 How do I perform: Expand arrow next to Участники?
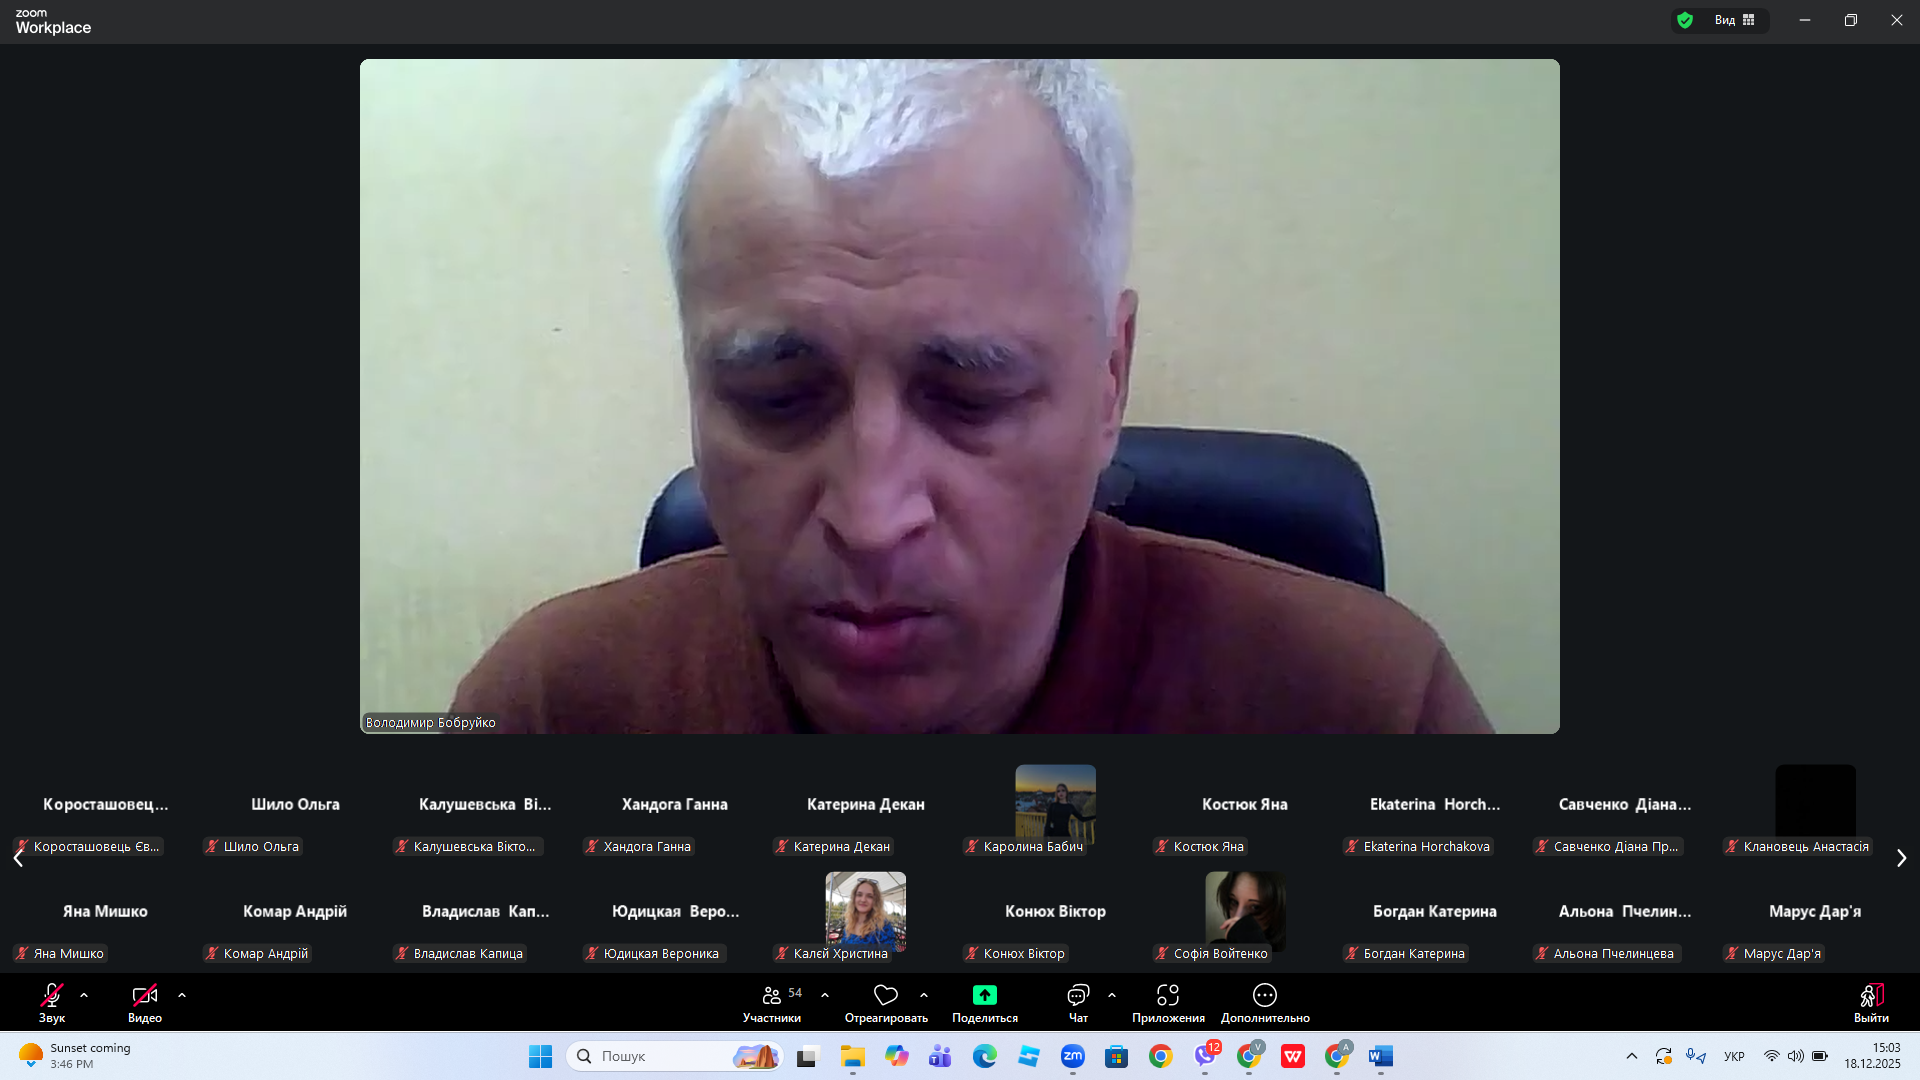(825, 995)
